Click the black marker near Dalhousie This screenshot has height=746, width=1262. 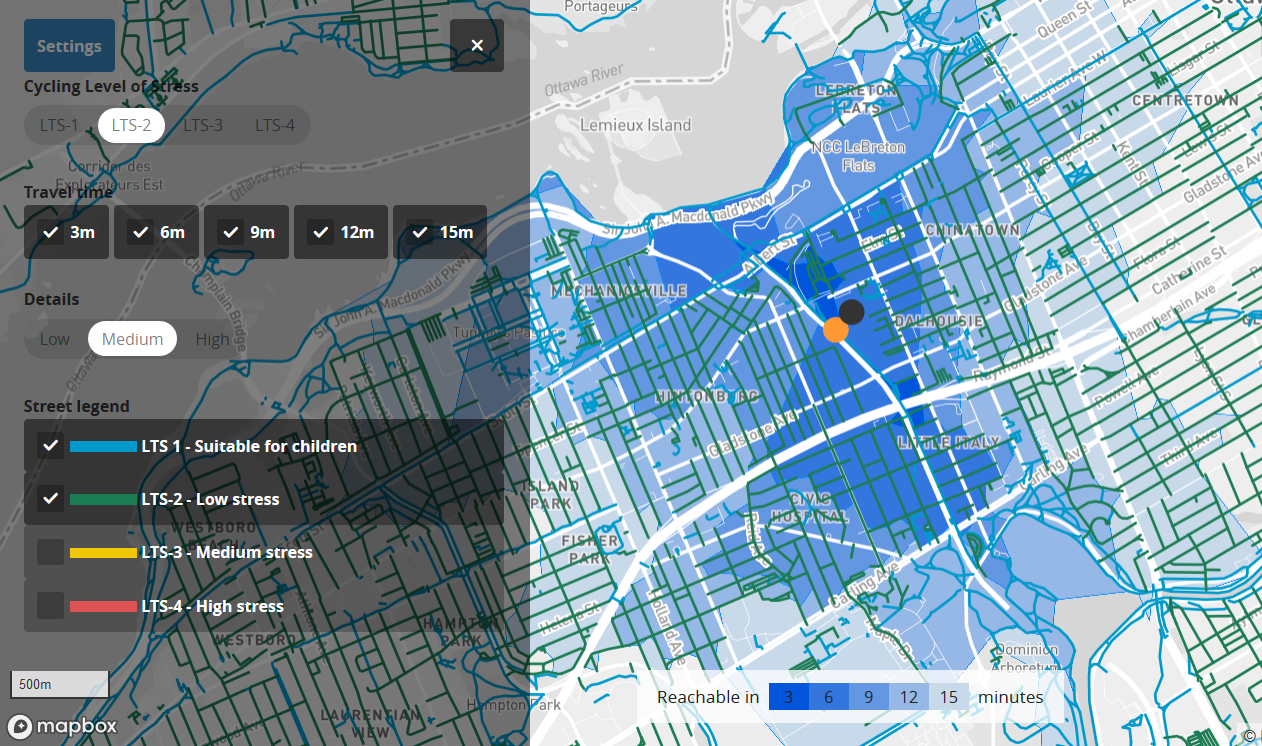pyautogui.click(x=851, y=312)
